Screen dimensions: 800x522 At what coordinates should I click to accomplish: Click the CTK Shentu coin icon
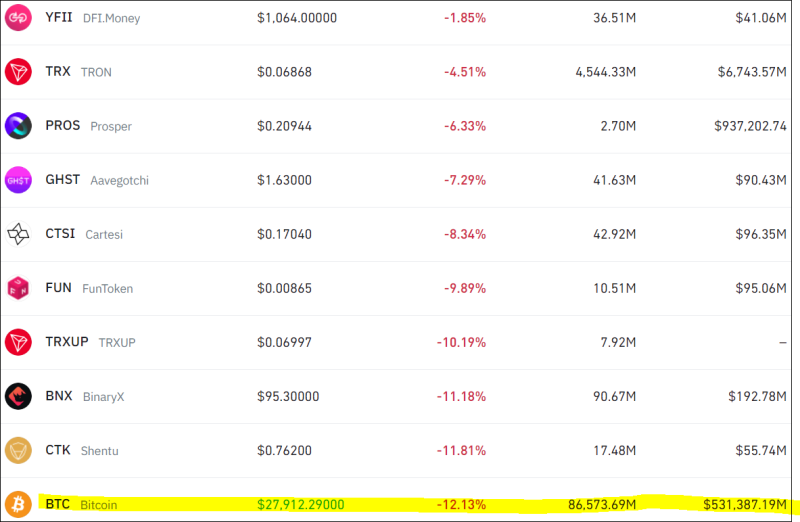click(18, 451)
